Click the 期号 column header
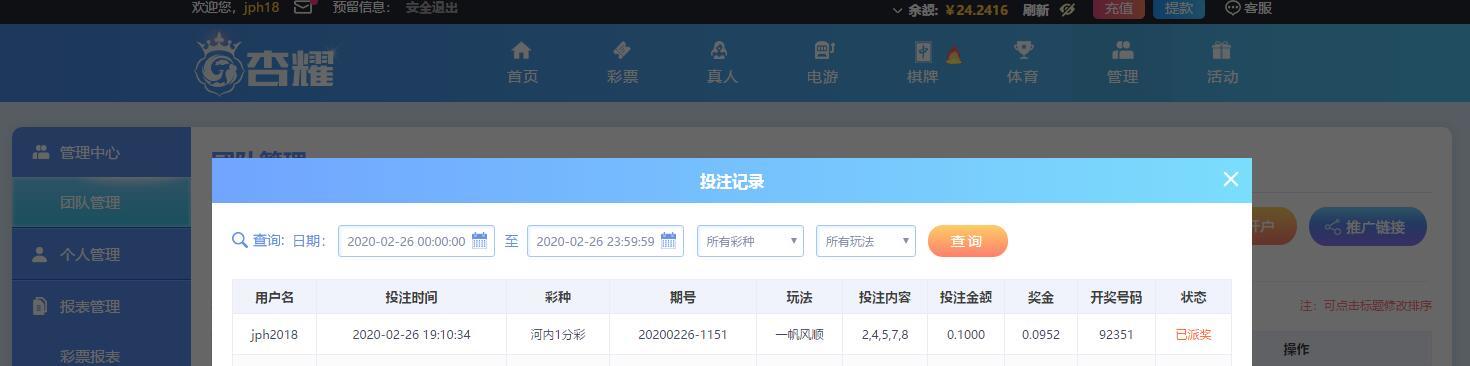The width and height of the screenshot is (1470, 366). 683,297
